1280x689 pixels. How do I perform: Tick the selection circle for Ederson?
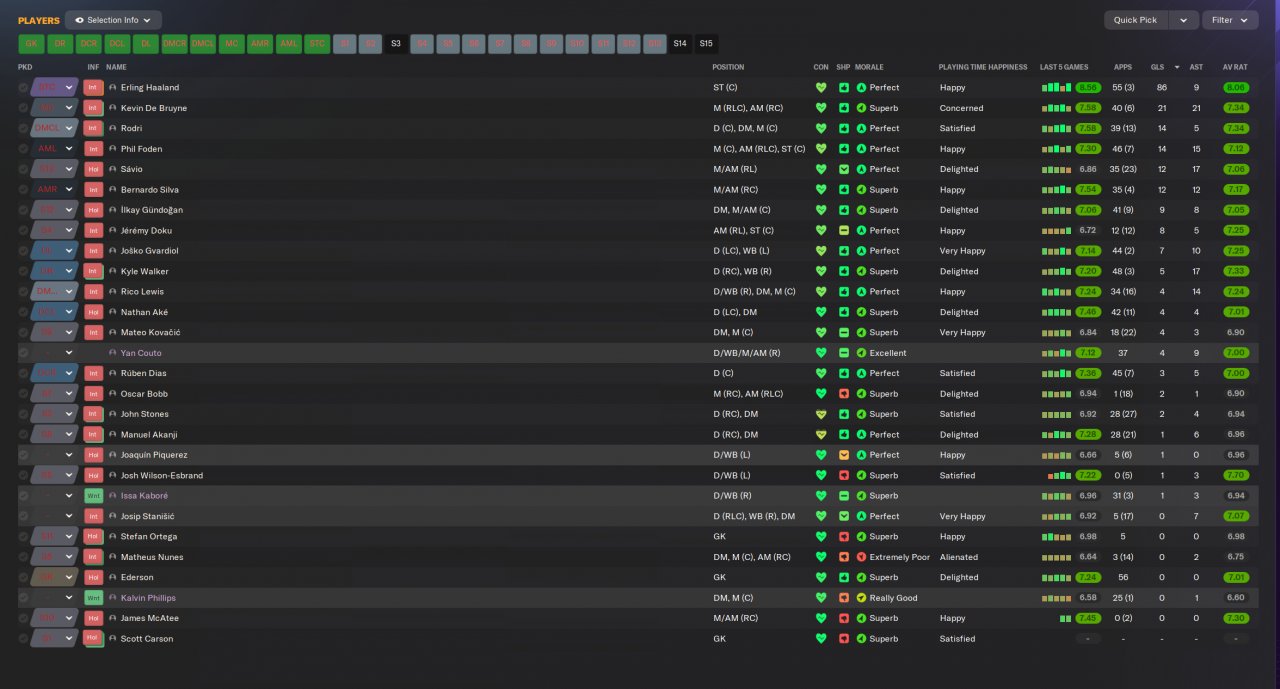click(23, 577)
